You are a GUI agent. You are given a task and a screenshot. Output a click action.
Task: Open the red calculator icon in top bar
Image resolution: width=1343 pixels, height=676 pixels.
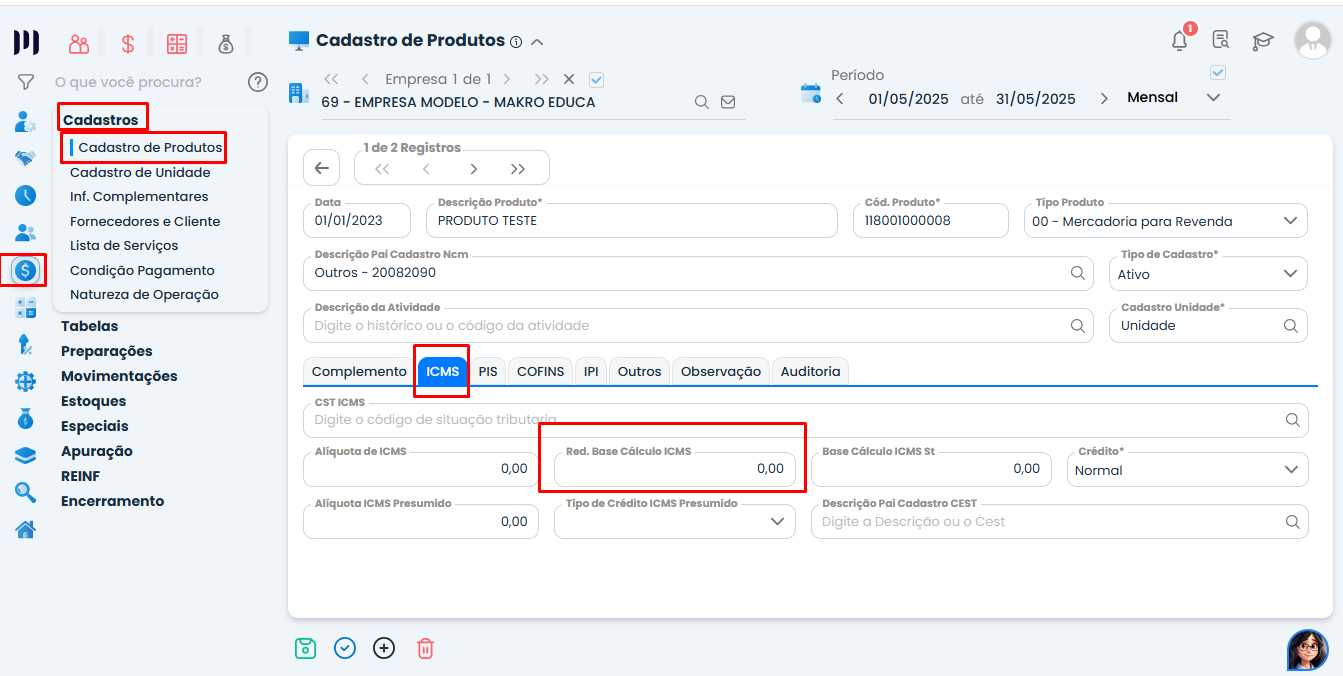tap(177, 43)
